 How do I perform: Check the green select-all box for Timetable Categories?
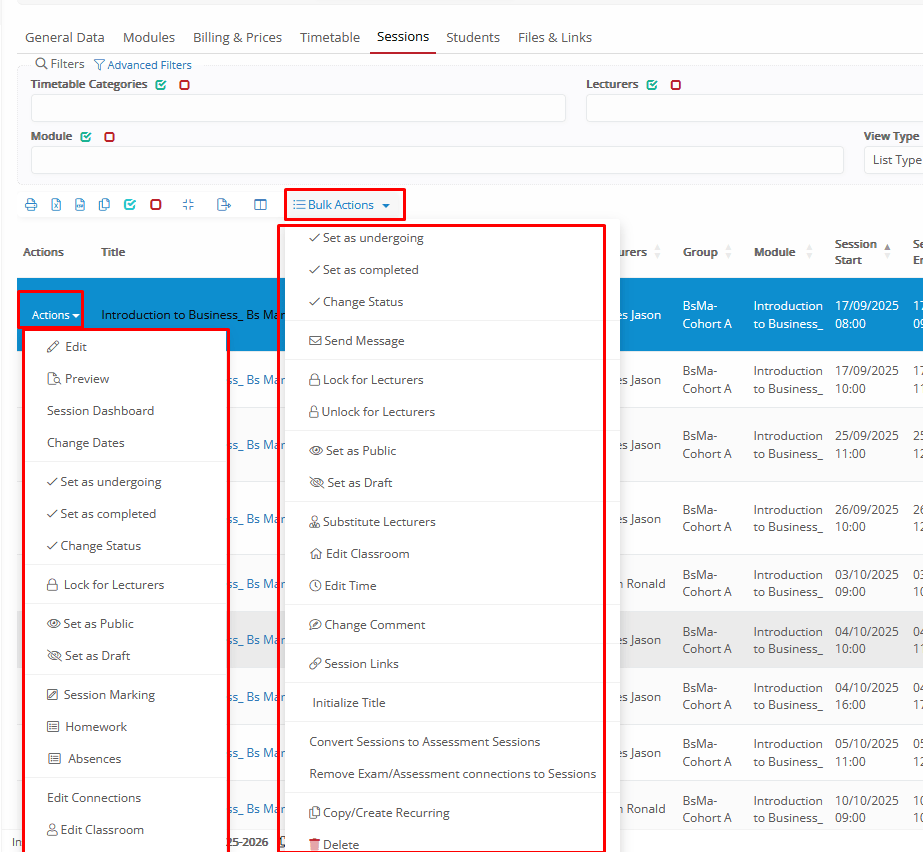coord(161,85)
